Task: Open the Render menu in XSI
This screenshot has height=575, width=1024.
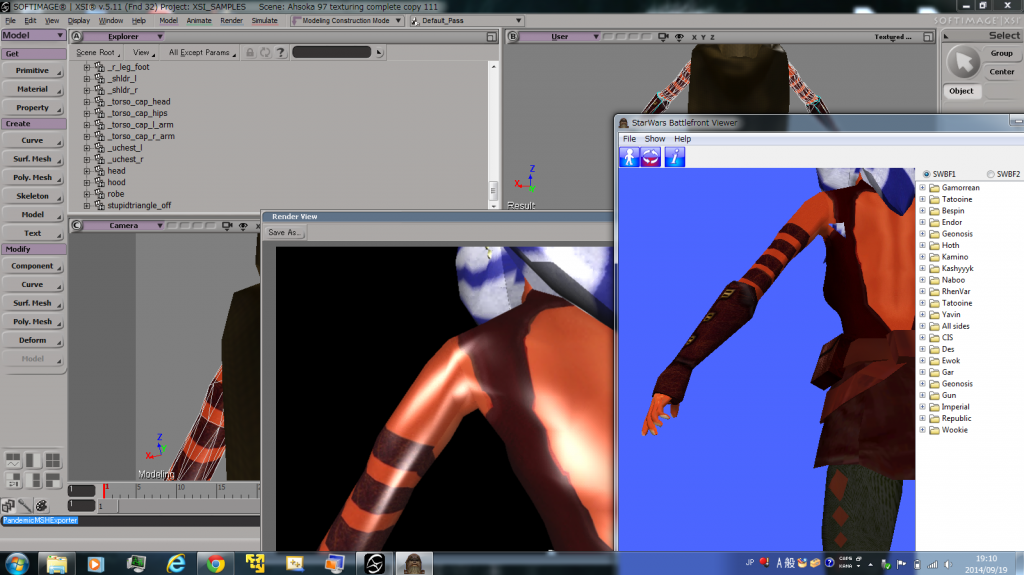Action: (x=231, y=21)
